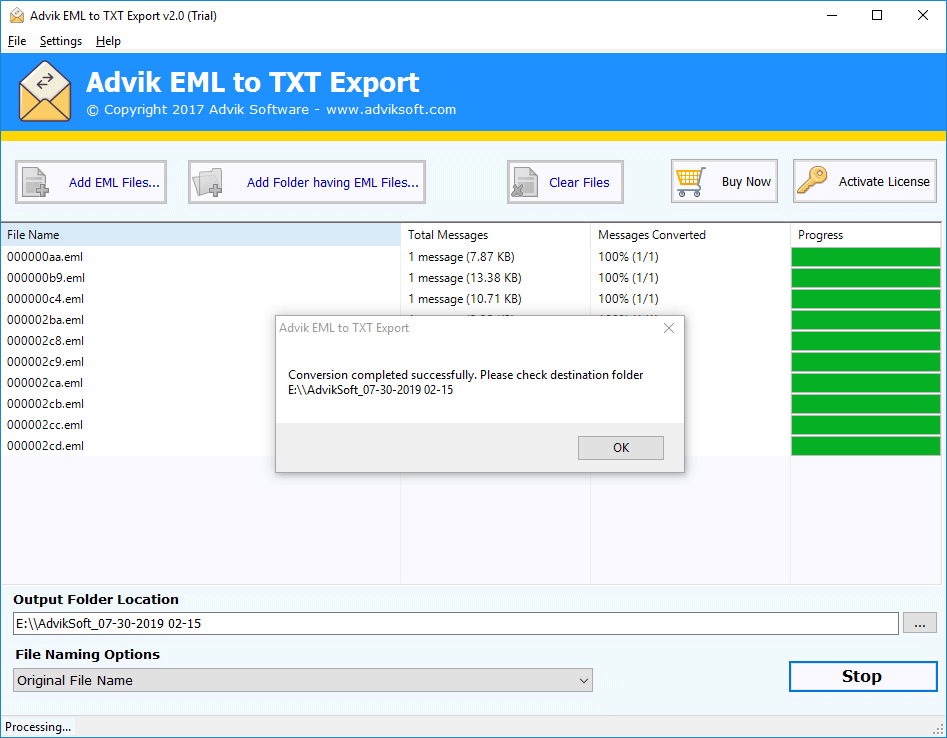Click the Buy Now shopping cart icon

pyautogui.click(x=691, y=182)
